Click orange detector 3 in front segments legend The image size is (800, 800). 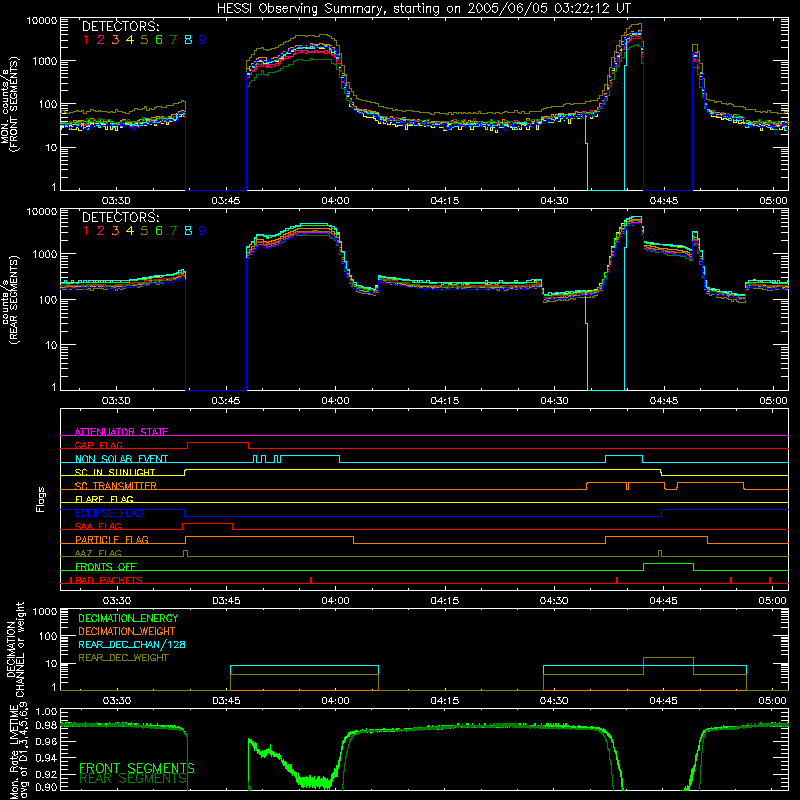click(x=115, y=40)
